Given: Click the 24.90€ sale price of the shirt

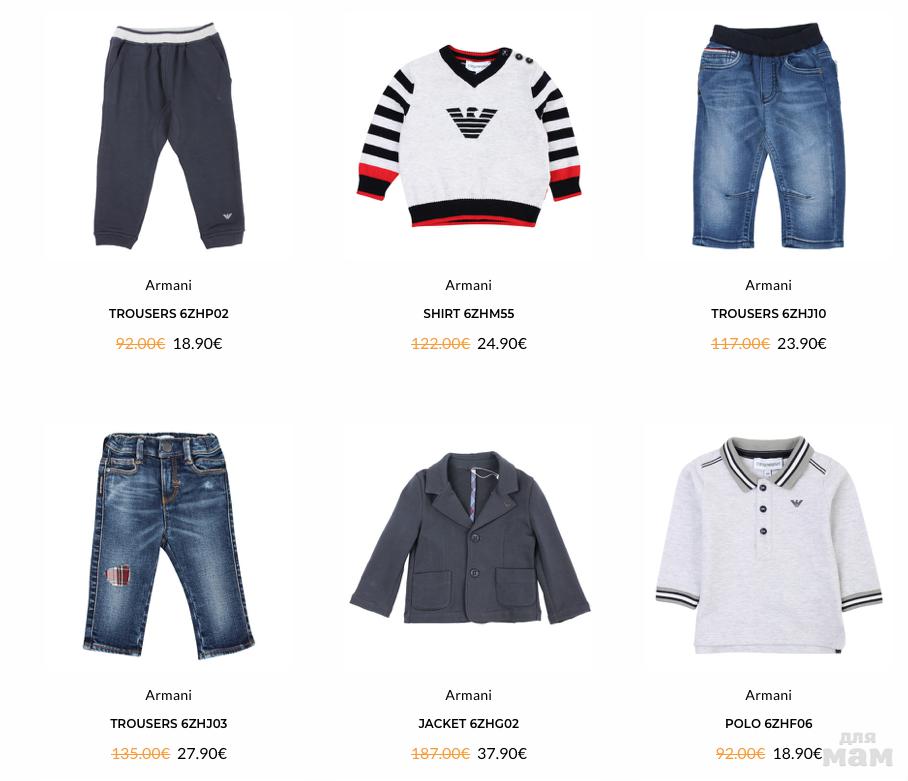Looking at the screenshot, I should pos(502,344).
